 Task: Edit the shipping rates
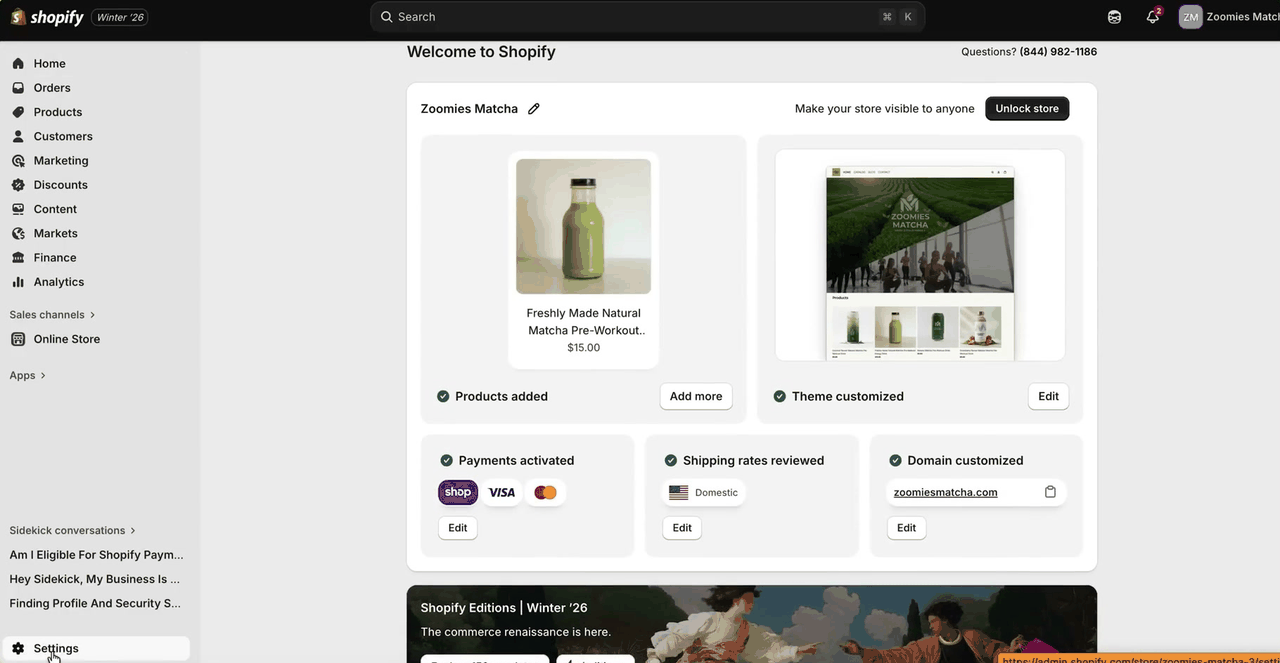click(x=682, y=528)
